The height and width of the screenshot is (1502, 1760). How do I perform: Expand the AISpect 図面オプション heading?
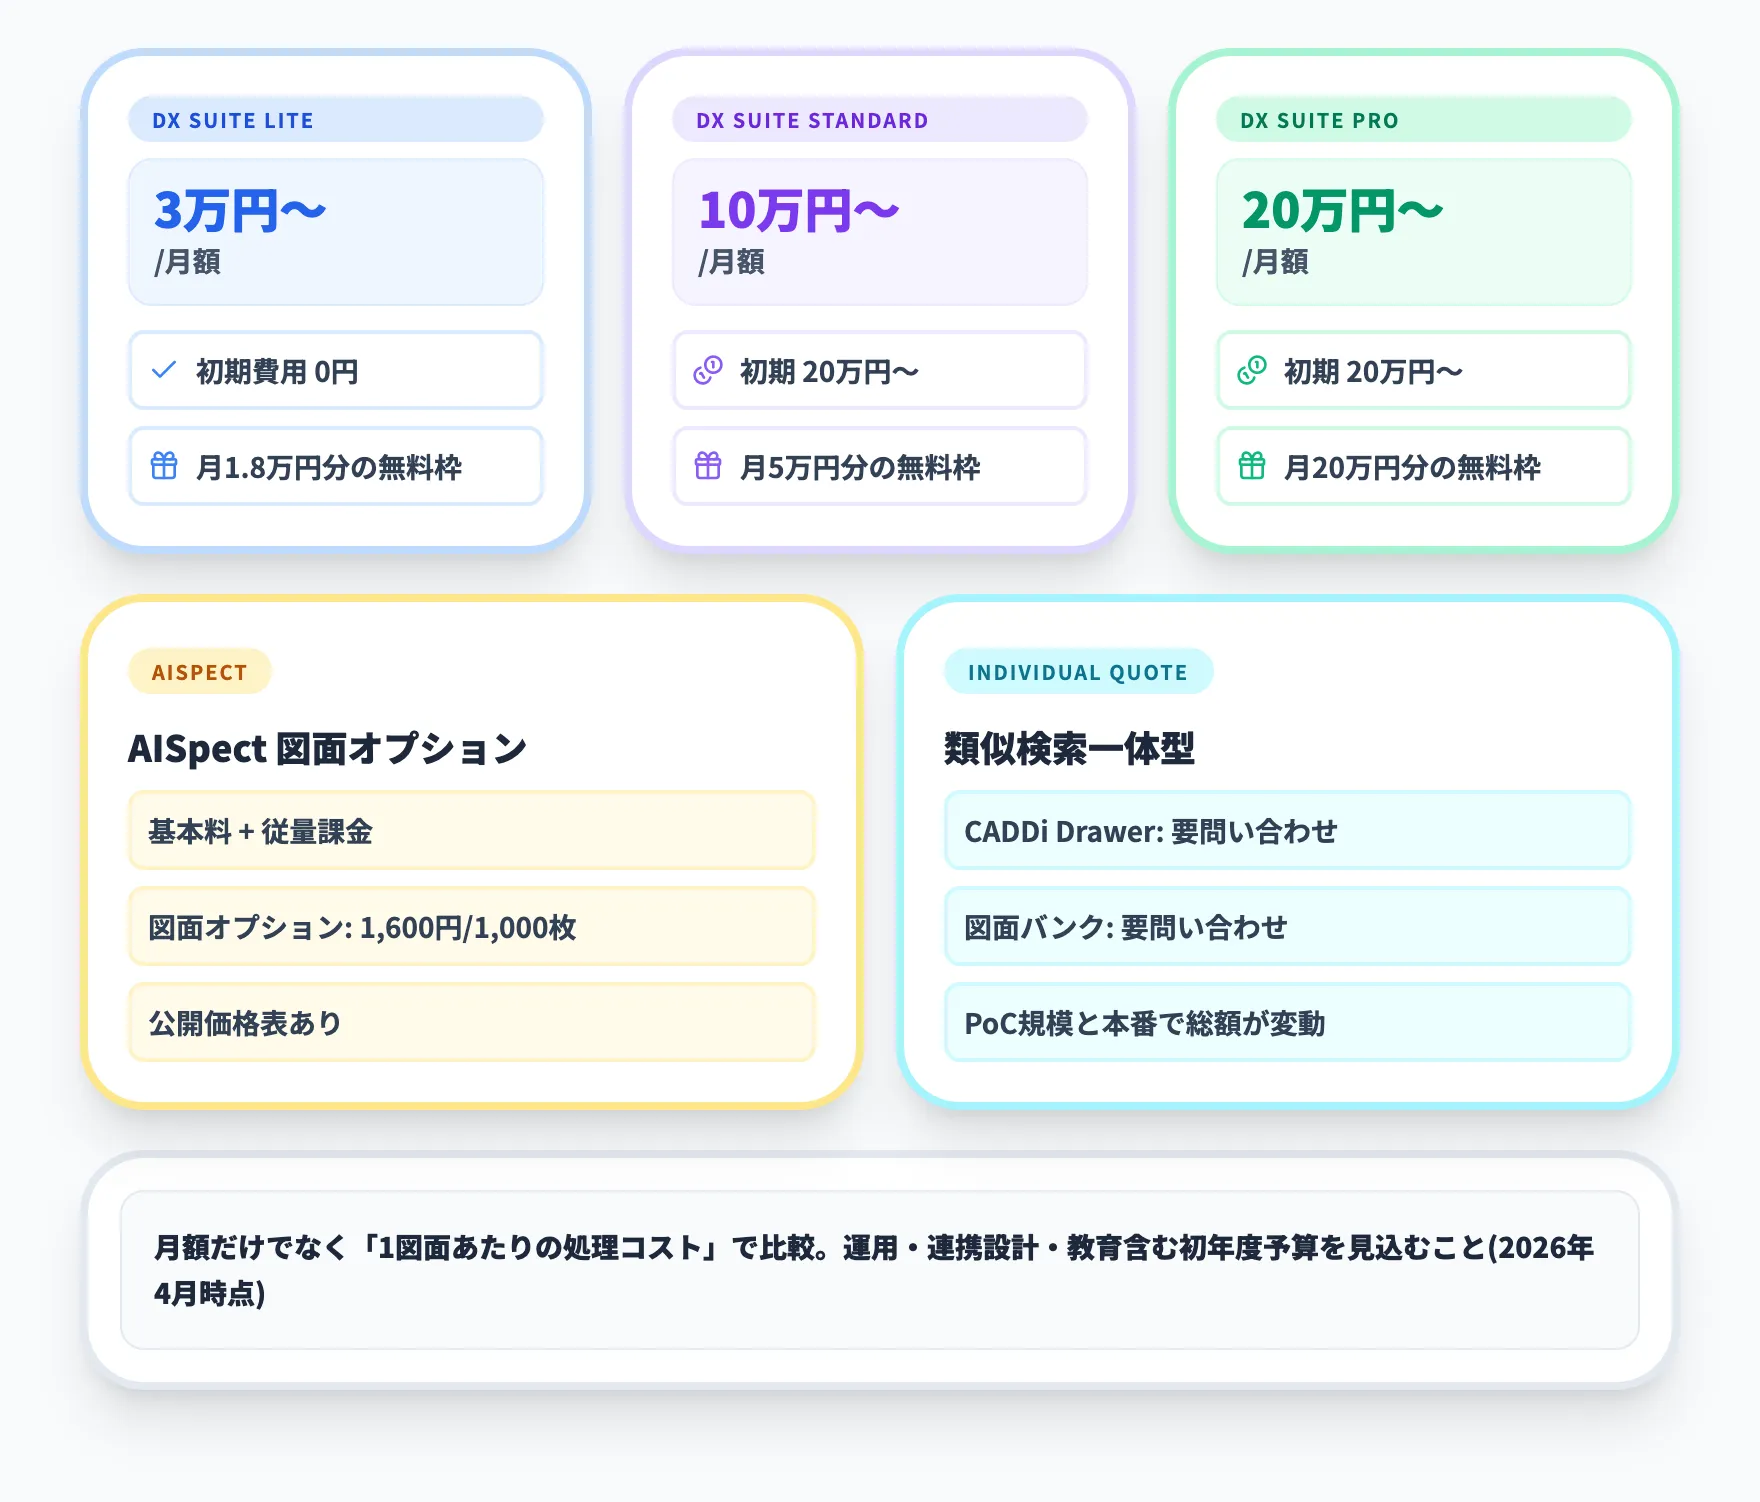328,747
